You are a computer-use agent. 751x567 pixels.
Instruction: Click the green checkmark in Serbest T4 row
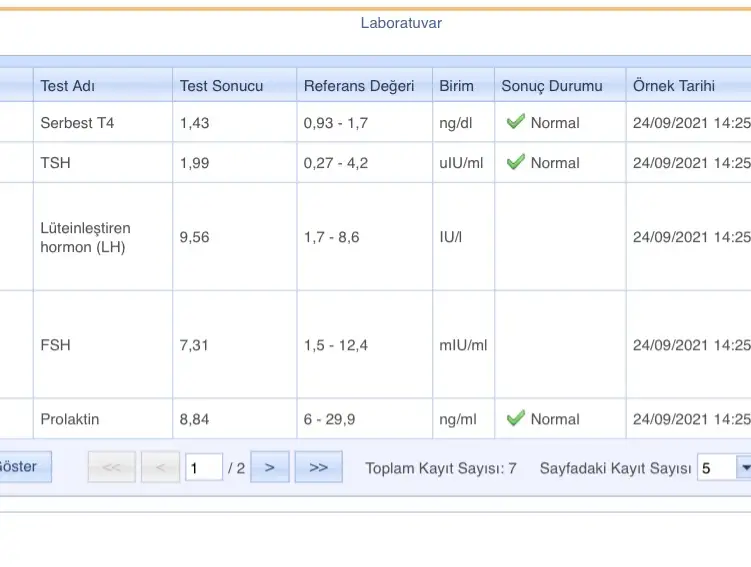coord(515,122)
